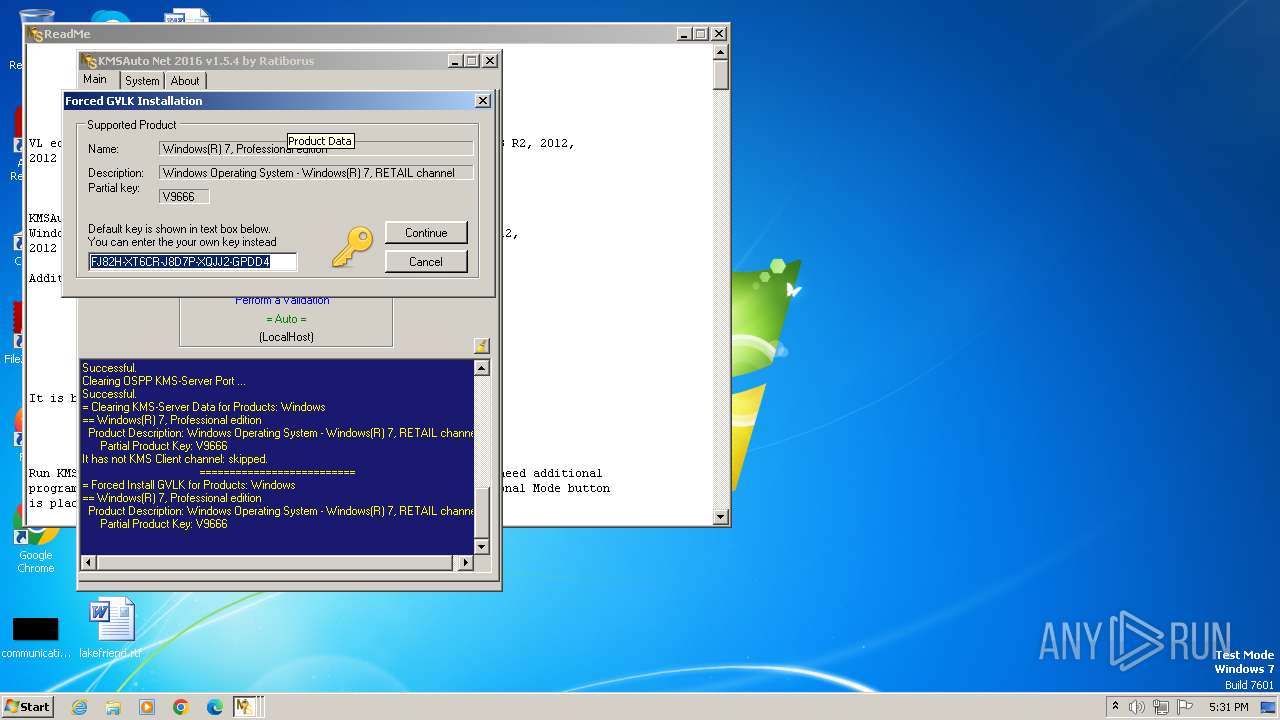The width and height of the screenshot is (1280, 720).
Task: Select the communicati... desktop file
Action: point(35,637)
